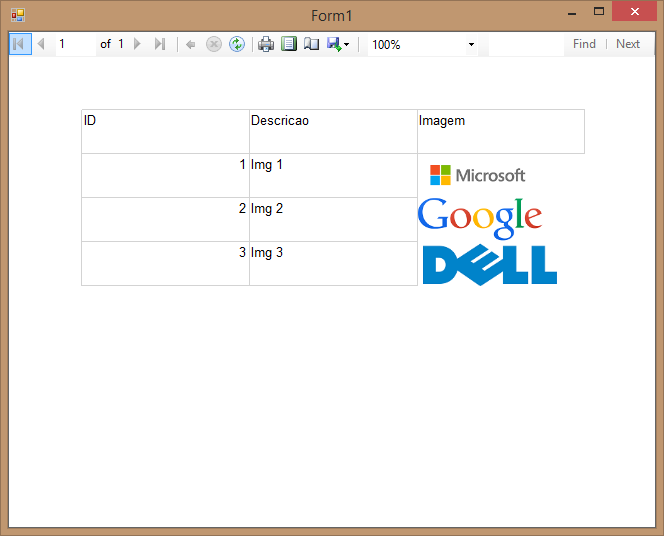
Task: Select the Img 2 cell
Action: (x=333, y=220)
